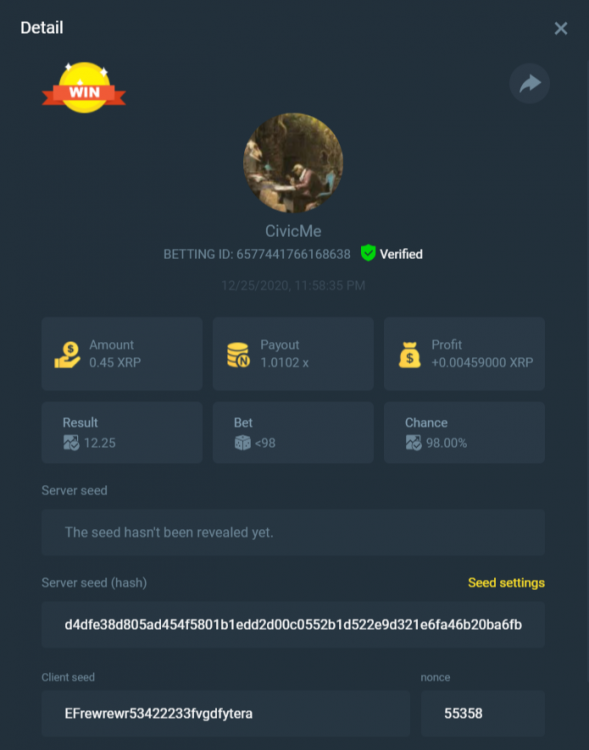
Task: Click the unrevealed Server seed box
Action: [x=293, y=532]
